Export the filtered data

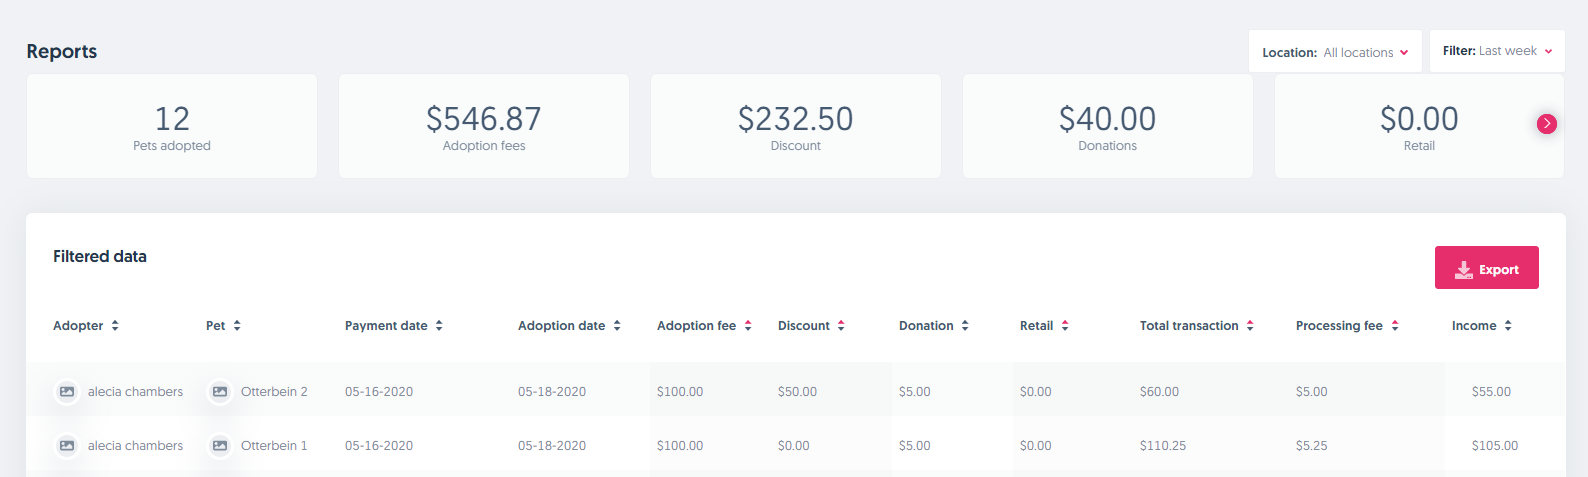[x=1486, y=268]
